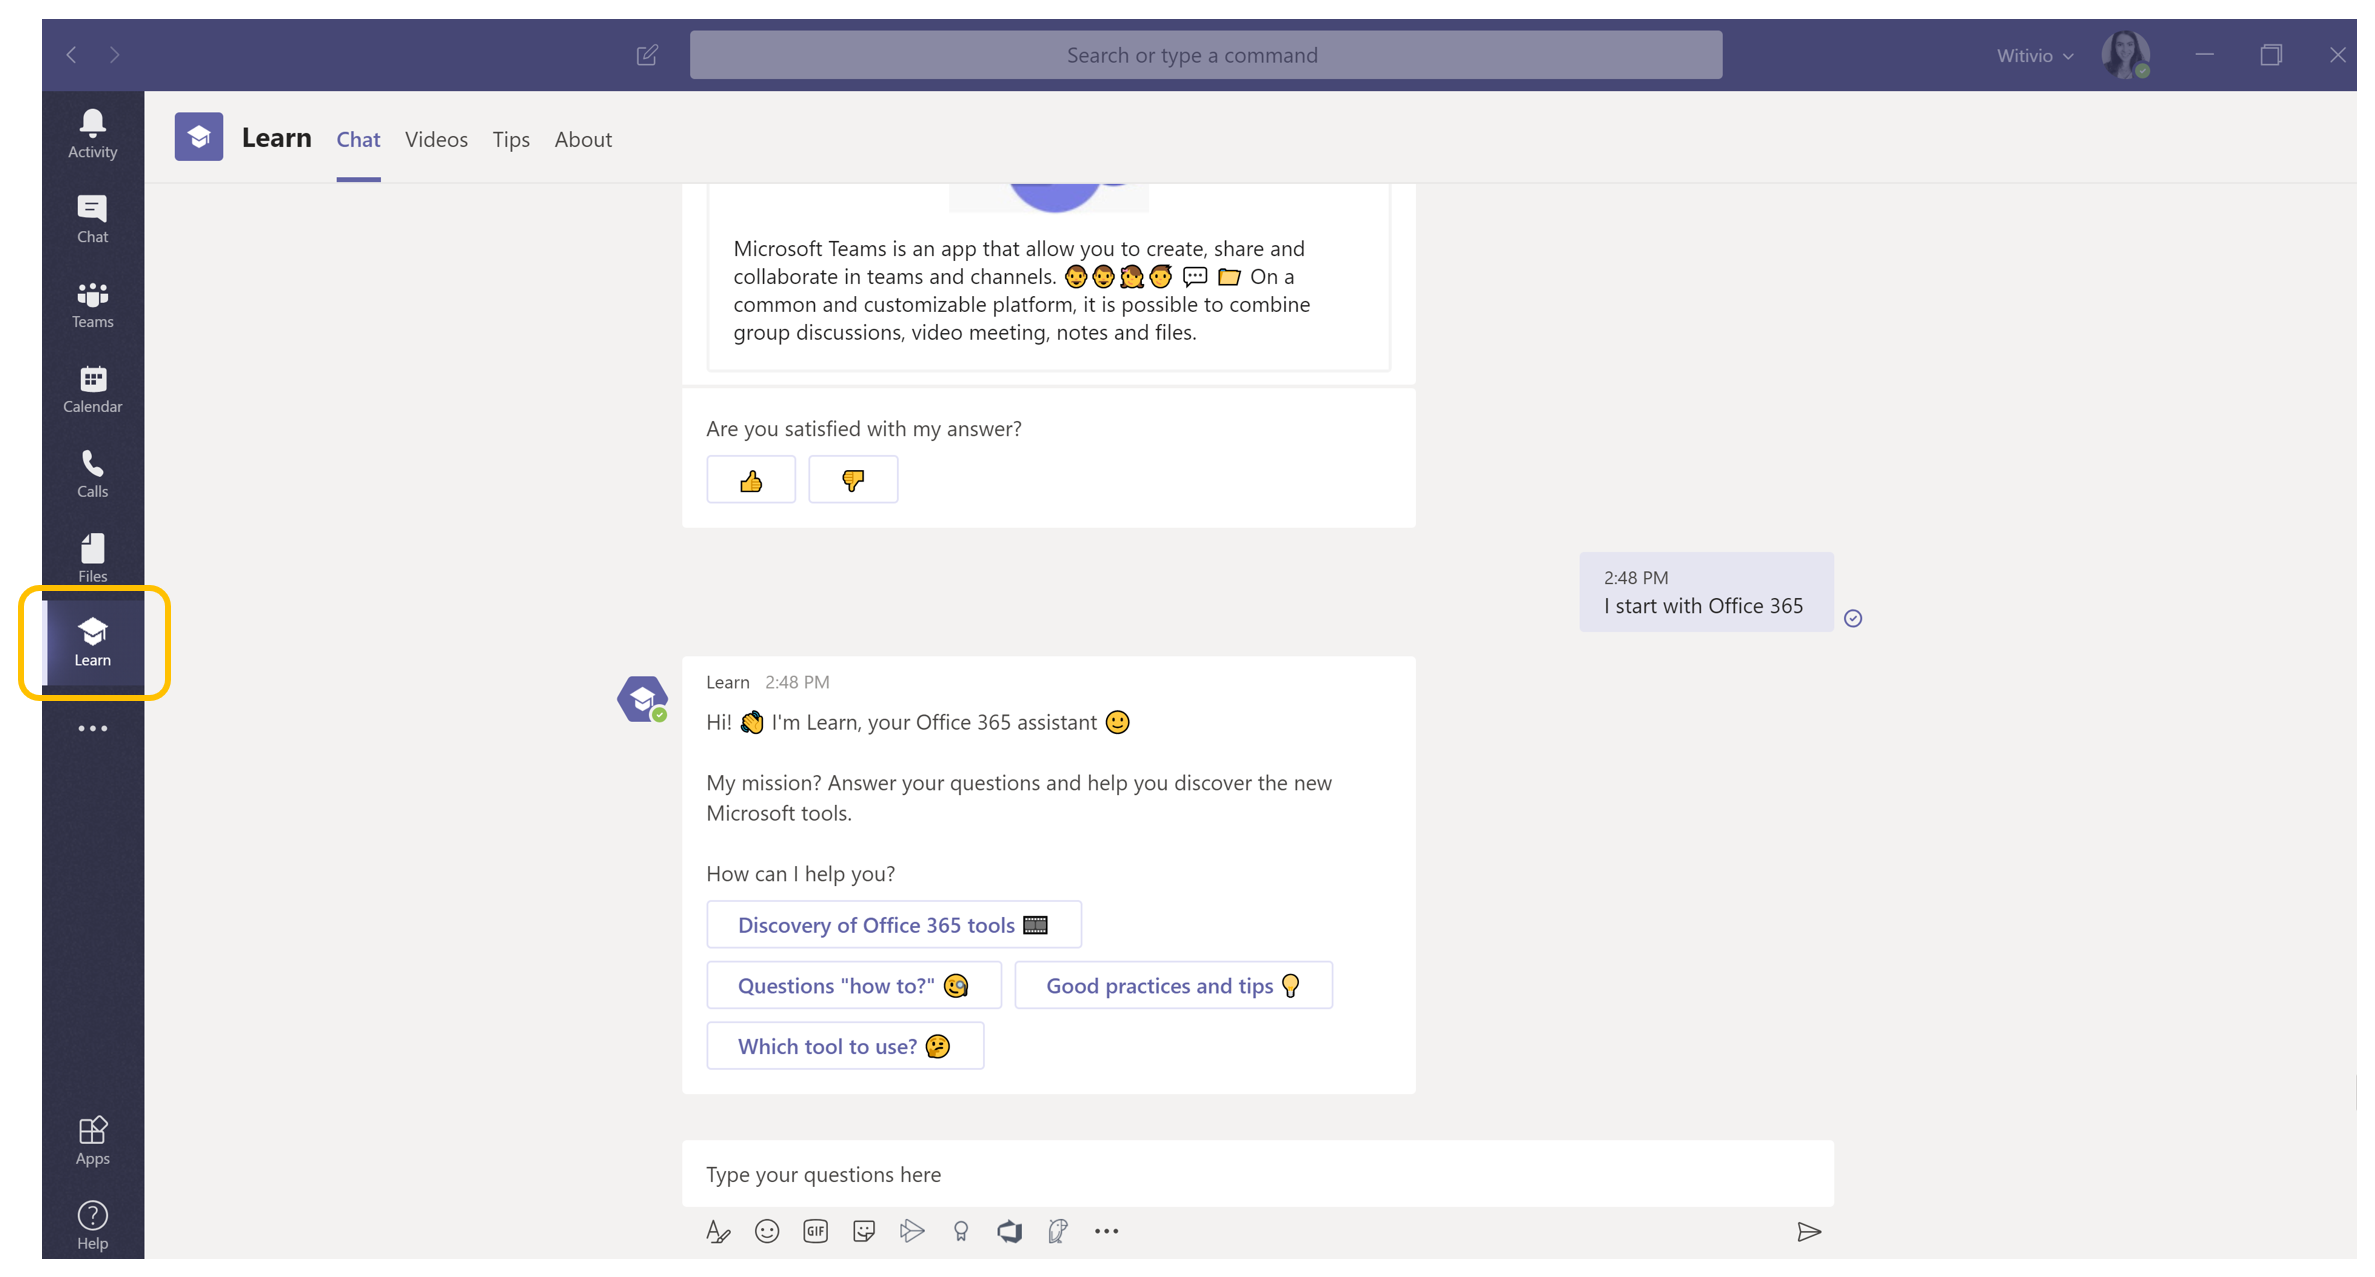Switch to the Tips tab
The width and height of the screenshot is (2375, 1277).
point(511,139)
